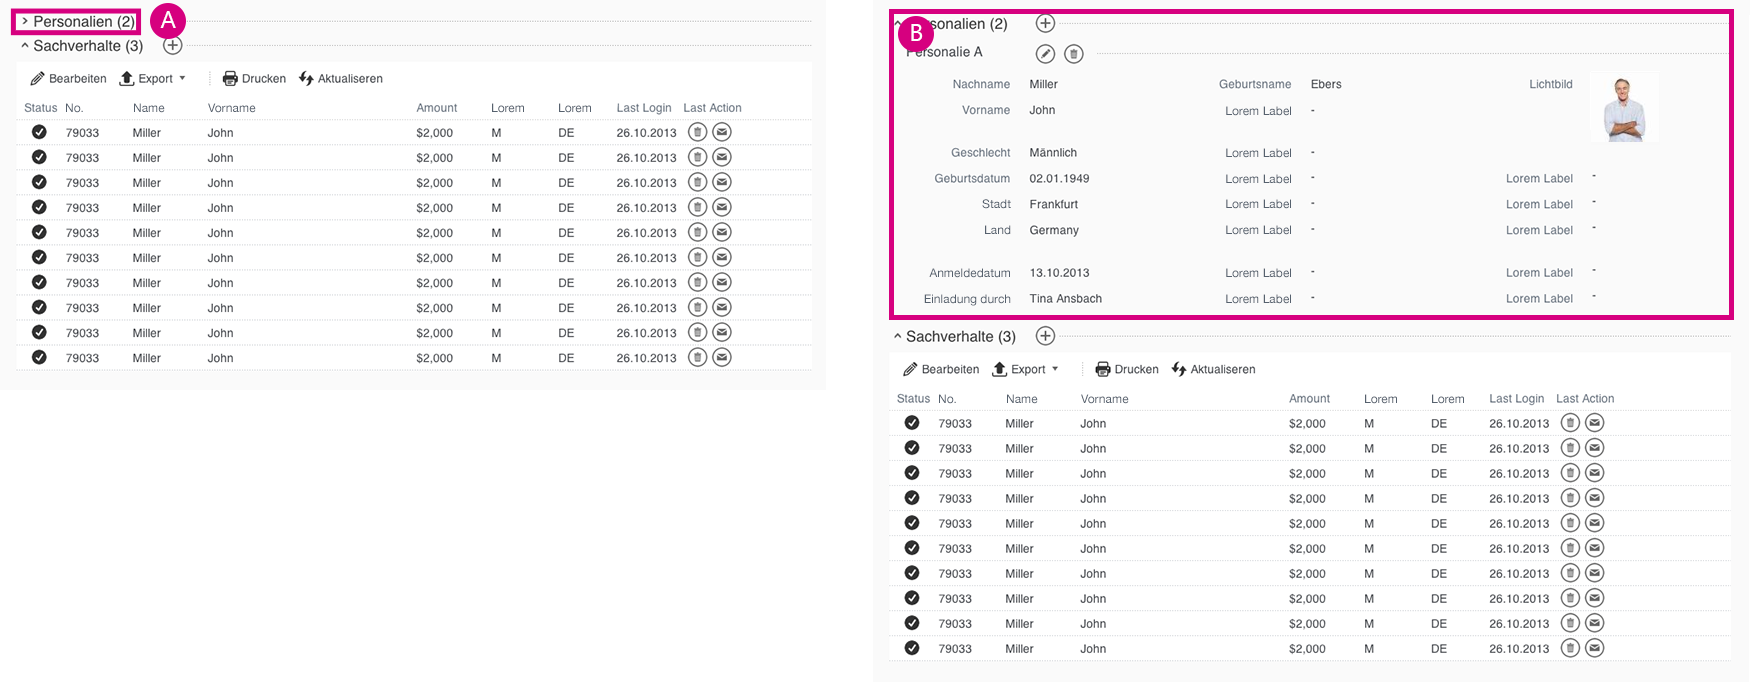Toggle status checkmark in first right table row
This screenshot has height=683, width=1750.
(912, 423)
